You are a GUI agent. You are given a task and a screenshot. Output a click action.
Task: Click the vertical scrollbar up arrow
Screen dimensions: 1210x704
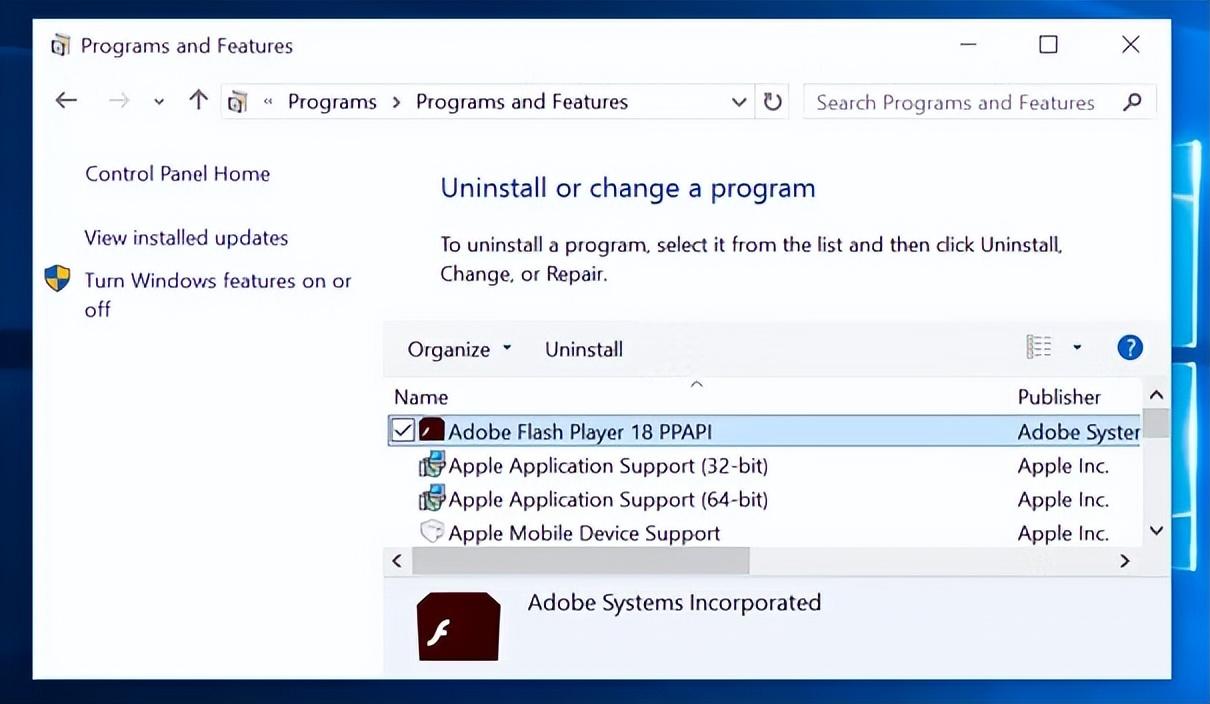point(1156,395)
